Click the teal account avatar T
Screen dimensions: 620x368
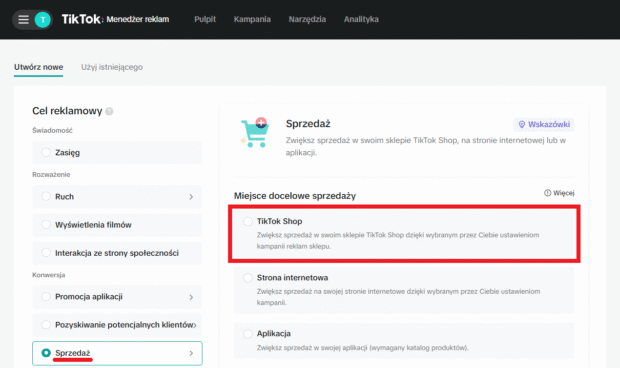(43, 19)
